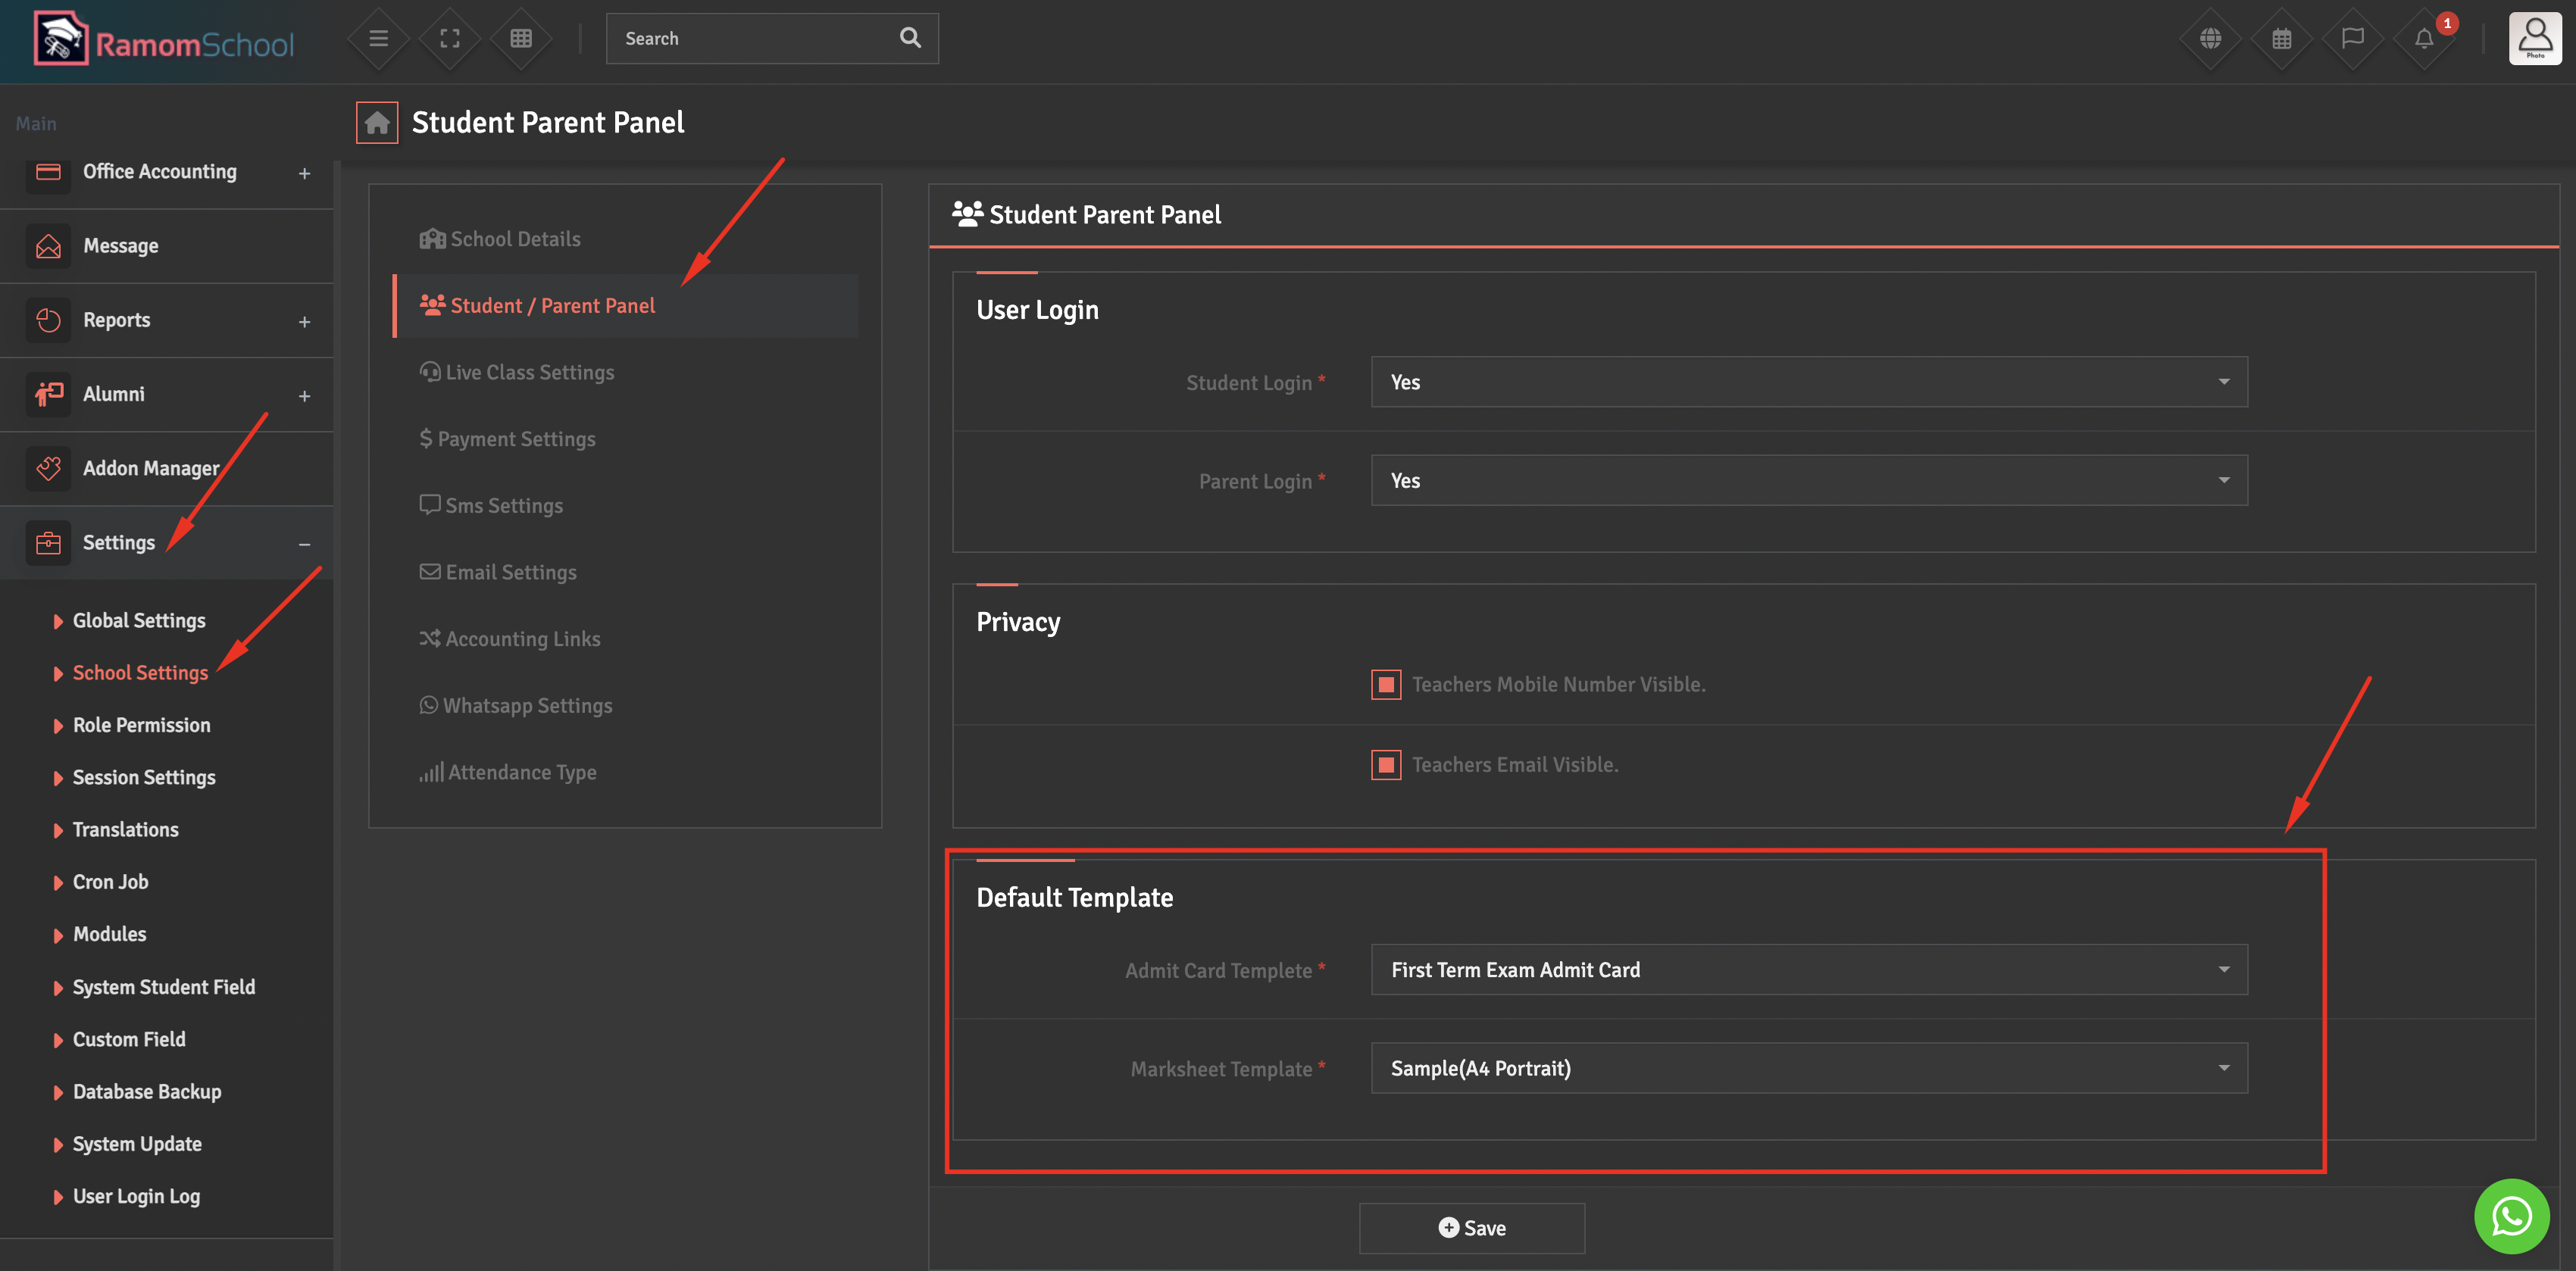The height and width of the screenshot is (1271, 2576).
Task: Enter fullscreen mode via expand icon
Action: pos(450,38)
